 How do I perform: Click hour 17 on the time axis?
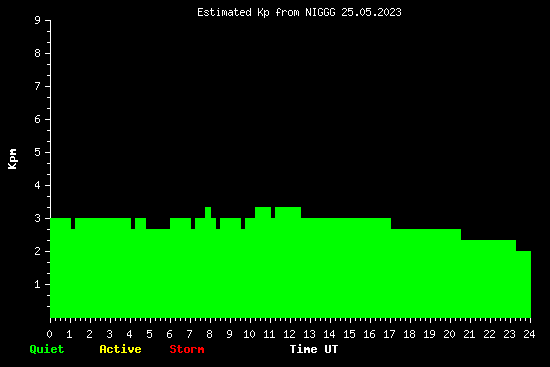tap(390, 334)
